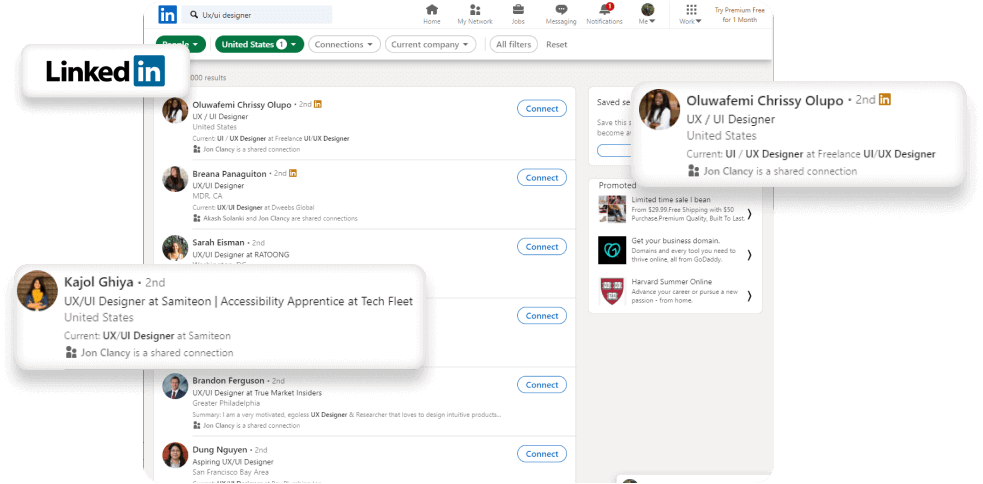This screenshot has height=484, width=983.
Task: Click Oluwafemi's photo in the enlarged callout card
Action: 660,109
